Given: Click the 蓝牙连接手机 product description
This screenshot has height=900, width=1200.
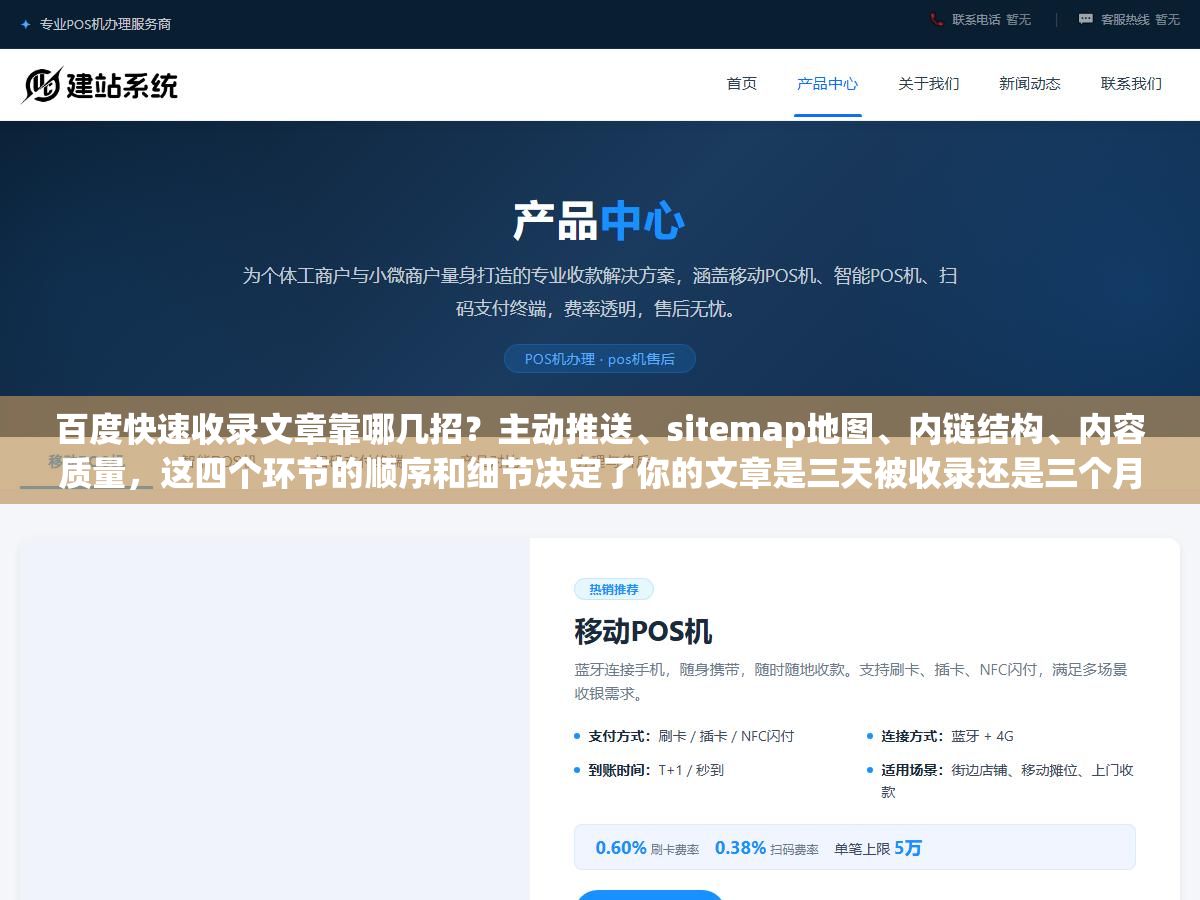Looking at the screenshot, I should pos(851,681).
